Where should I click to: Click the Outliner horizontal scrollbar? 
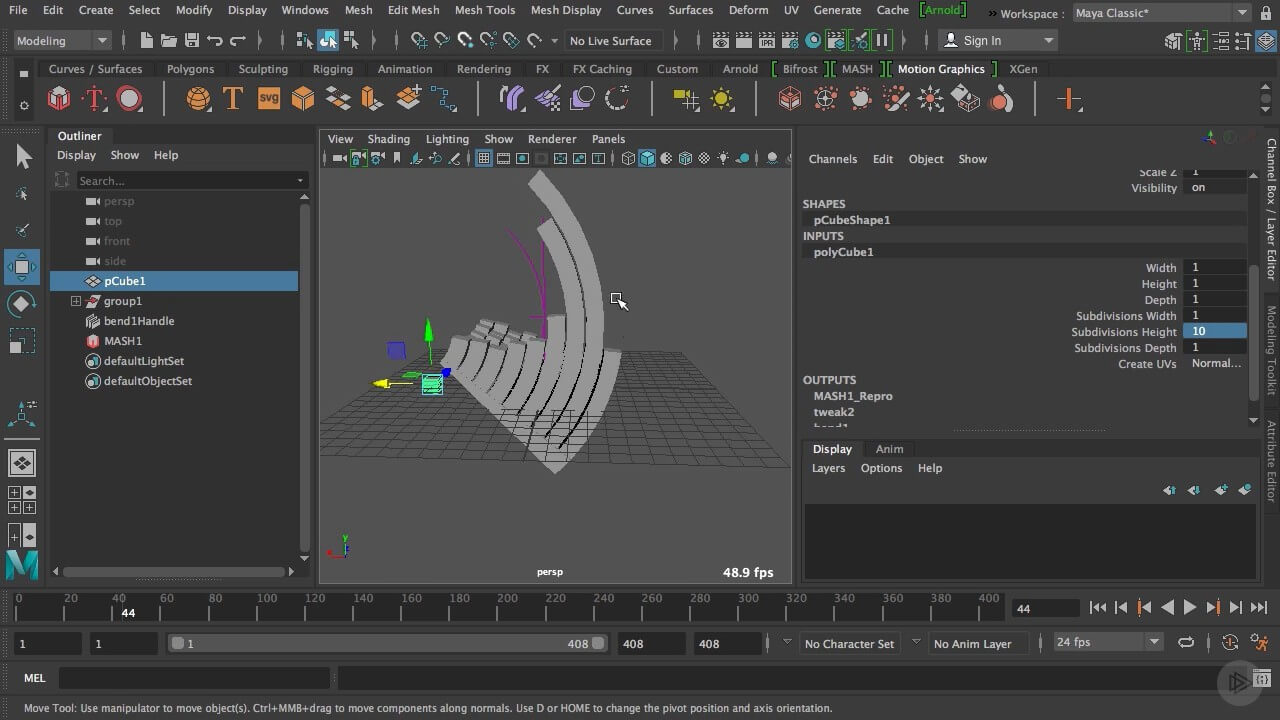coord(173,572)
